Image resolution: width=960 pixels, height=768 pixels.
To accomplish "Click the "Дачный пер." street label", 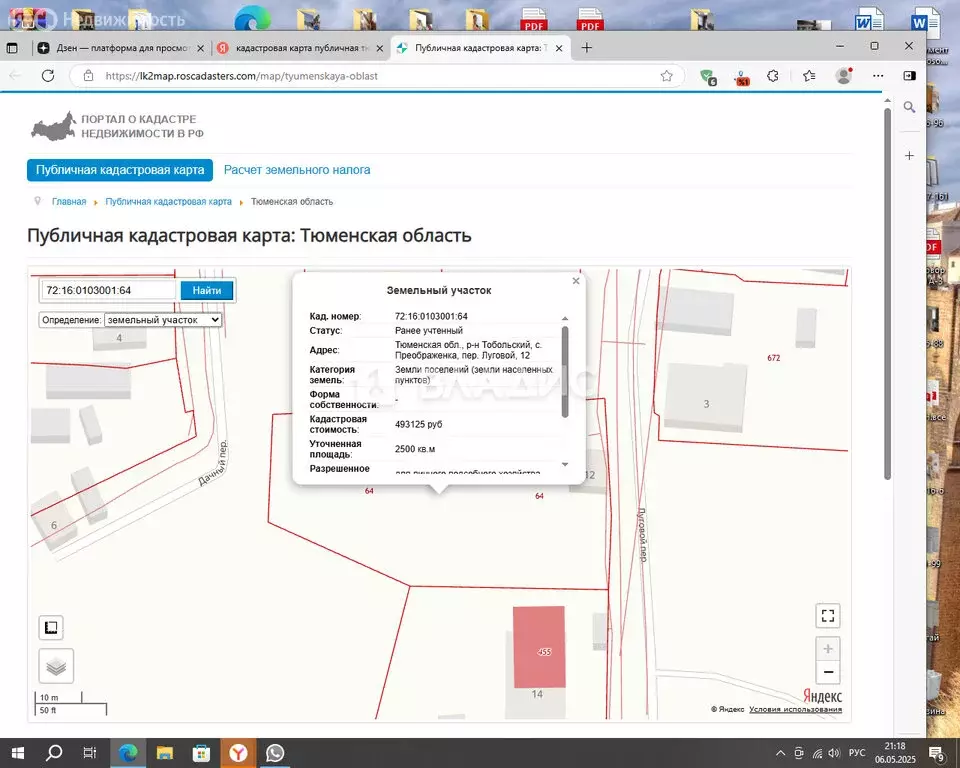I will (x=213, y=463).
